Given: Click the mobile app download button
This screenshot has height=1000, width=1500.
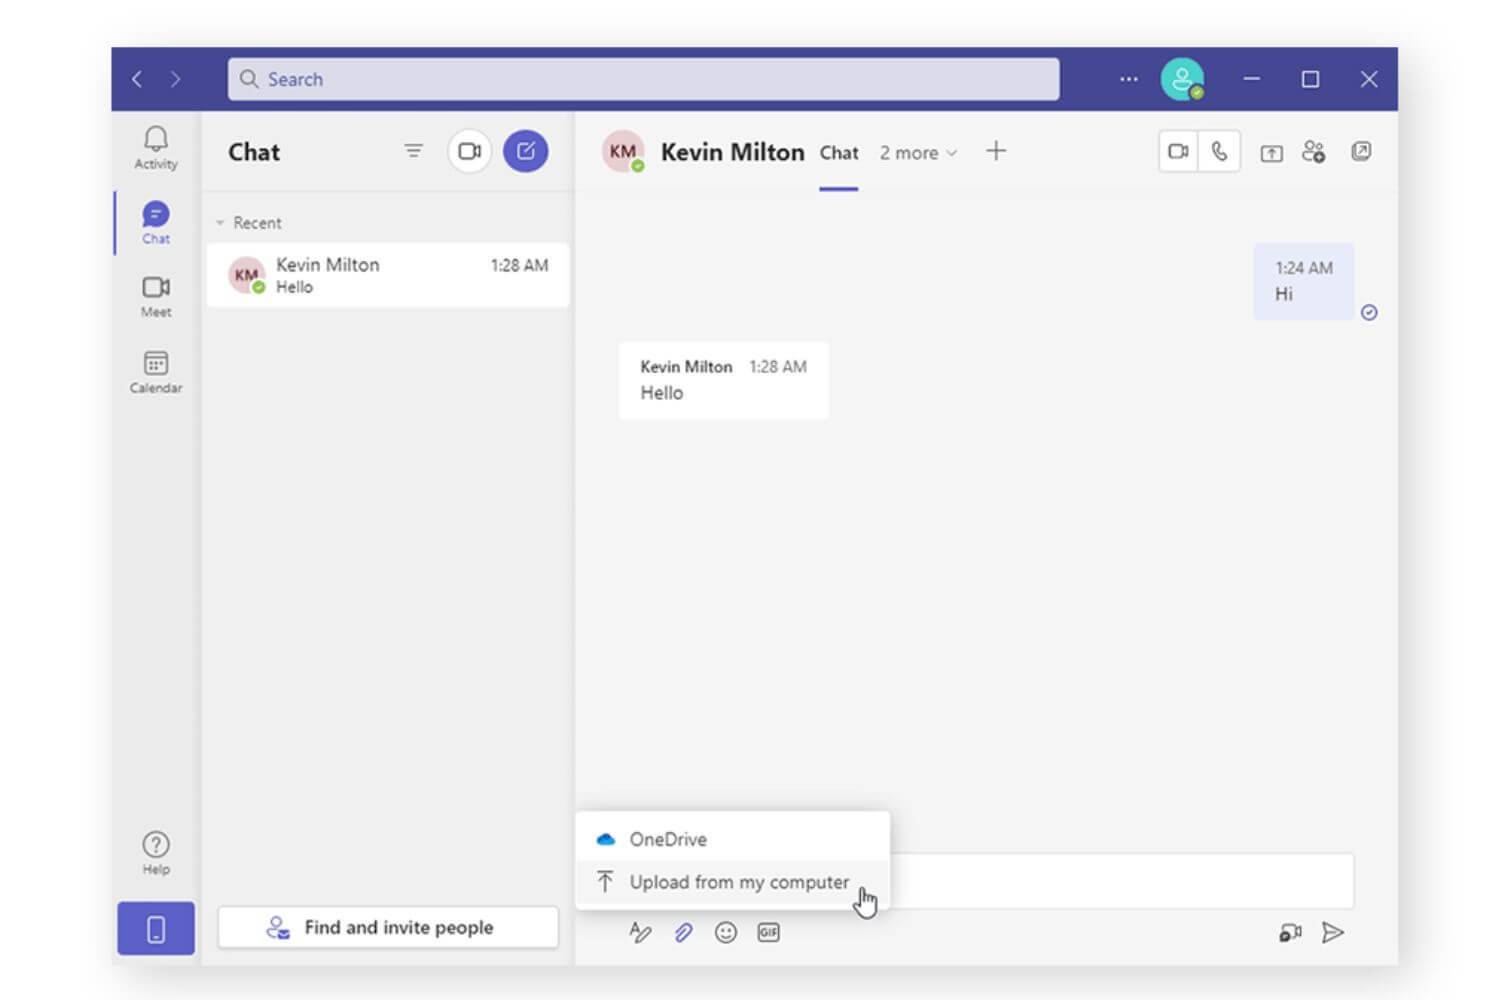Looking at the screenshot, I should click(156, 929).
